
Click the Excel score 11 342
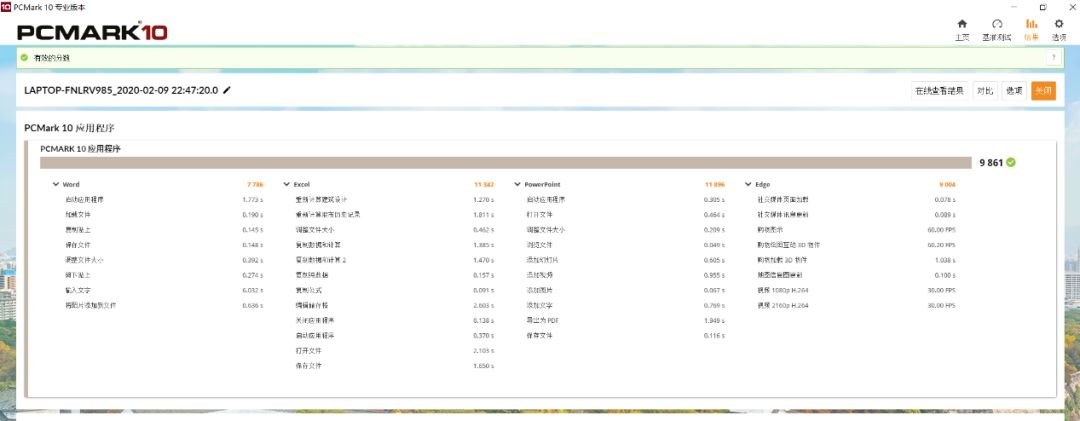[x=484, y=185]
